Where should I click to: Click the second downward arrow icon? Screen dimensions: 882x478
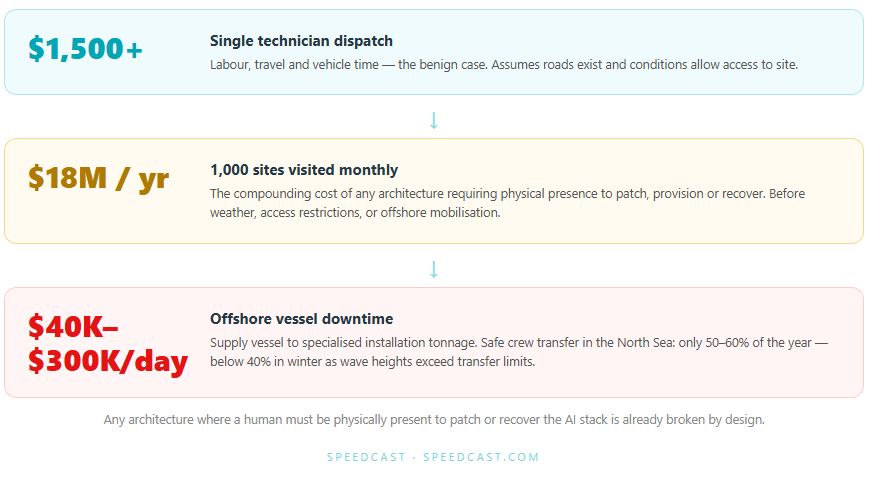point(434,269)
